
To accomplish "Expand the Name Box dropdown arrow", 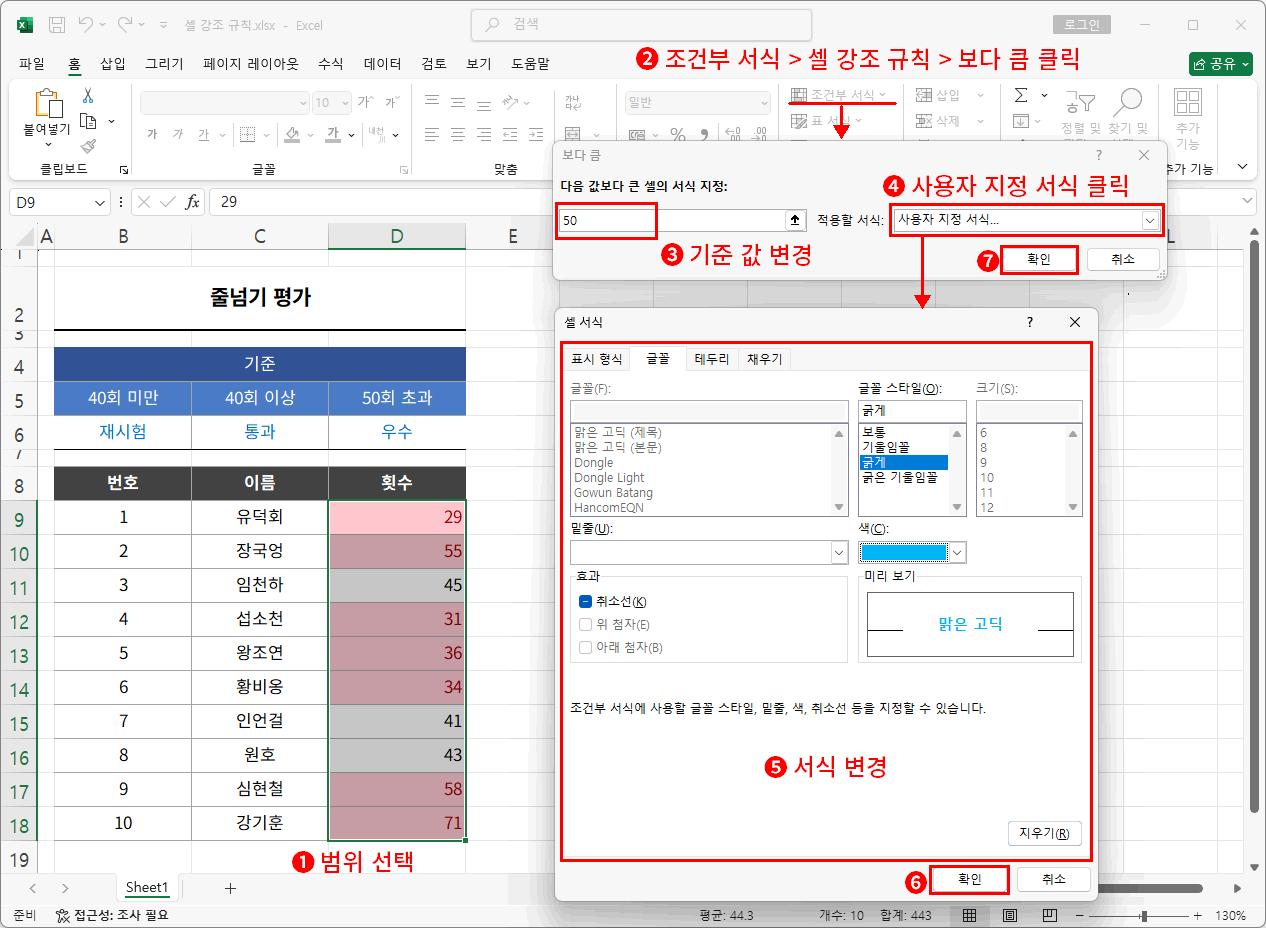I will pos(100,202).
